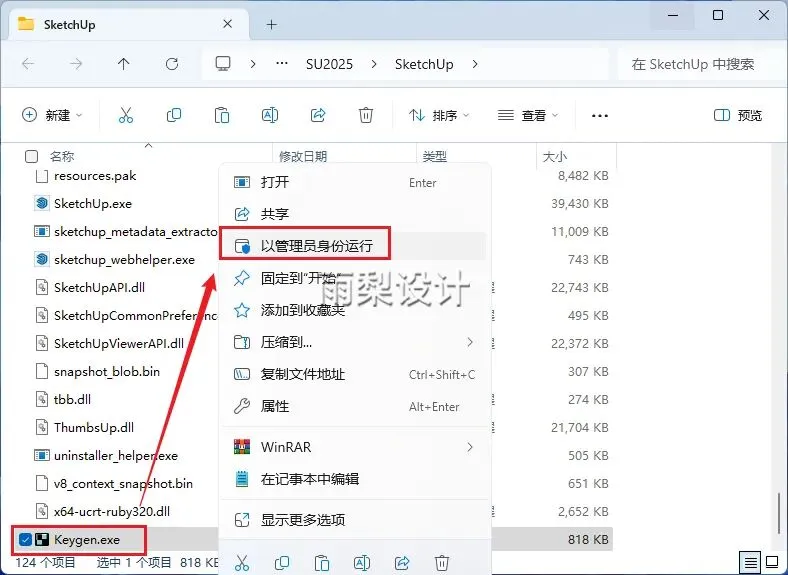Image resolution: width=788 pixels, height=575 pixels.
Task: Go up one folder level
Action: (x=124, y=64)
